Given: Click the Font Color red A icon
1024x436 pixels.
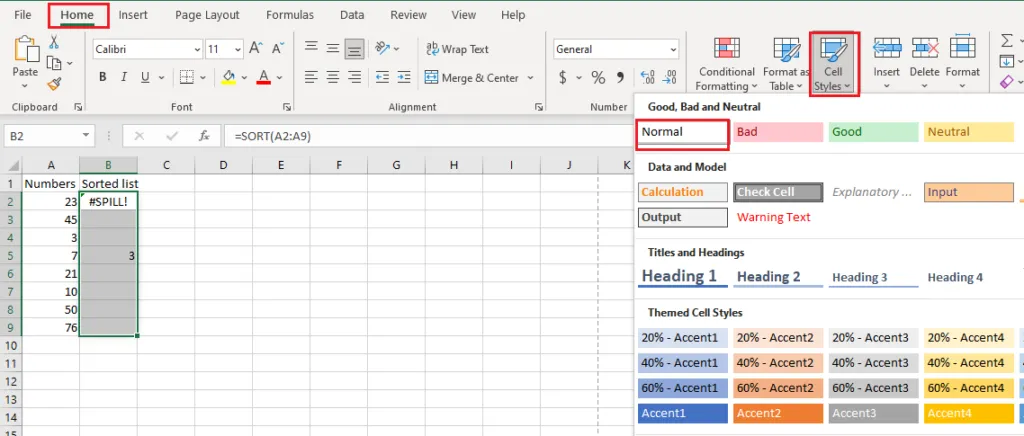Looking at the screenshot, I should click(x=264, y=77).
